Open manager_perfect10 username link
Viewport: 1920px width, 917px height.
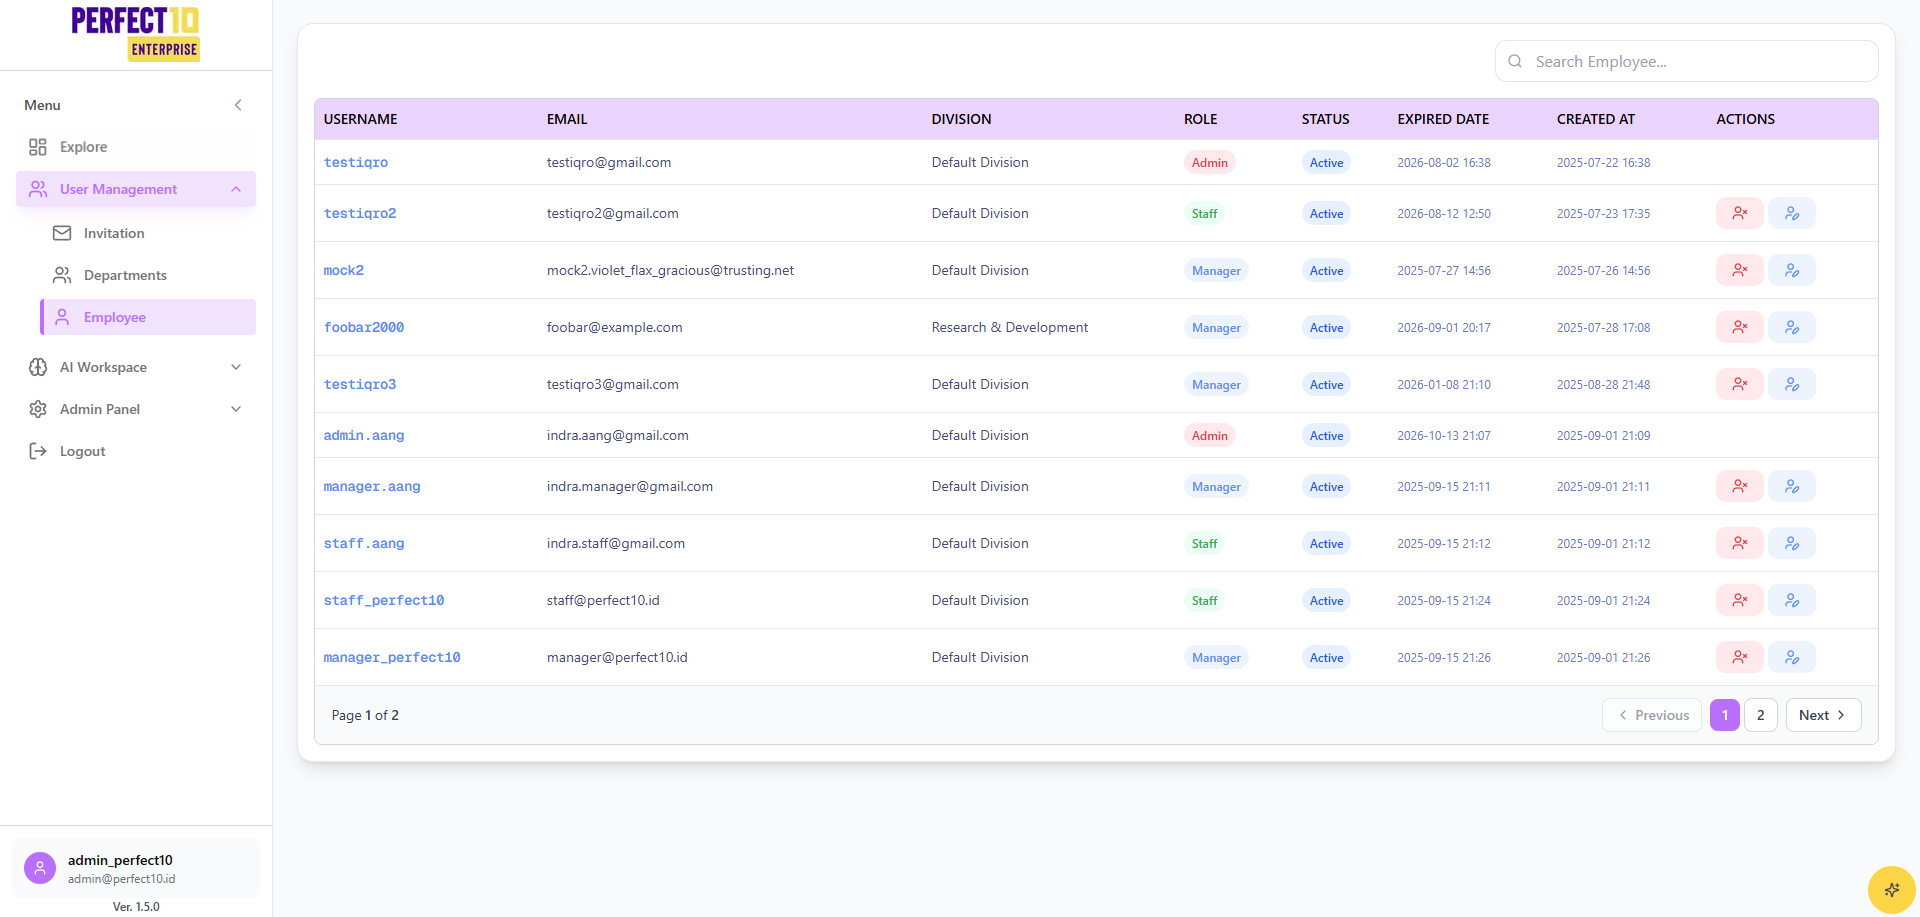point(392,657)
